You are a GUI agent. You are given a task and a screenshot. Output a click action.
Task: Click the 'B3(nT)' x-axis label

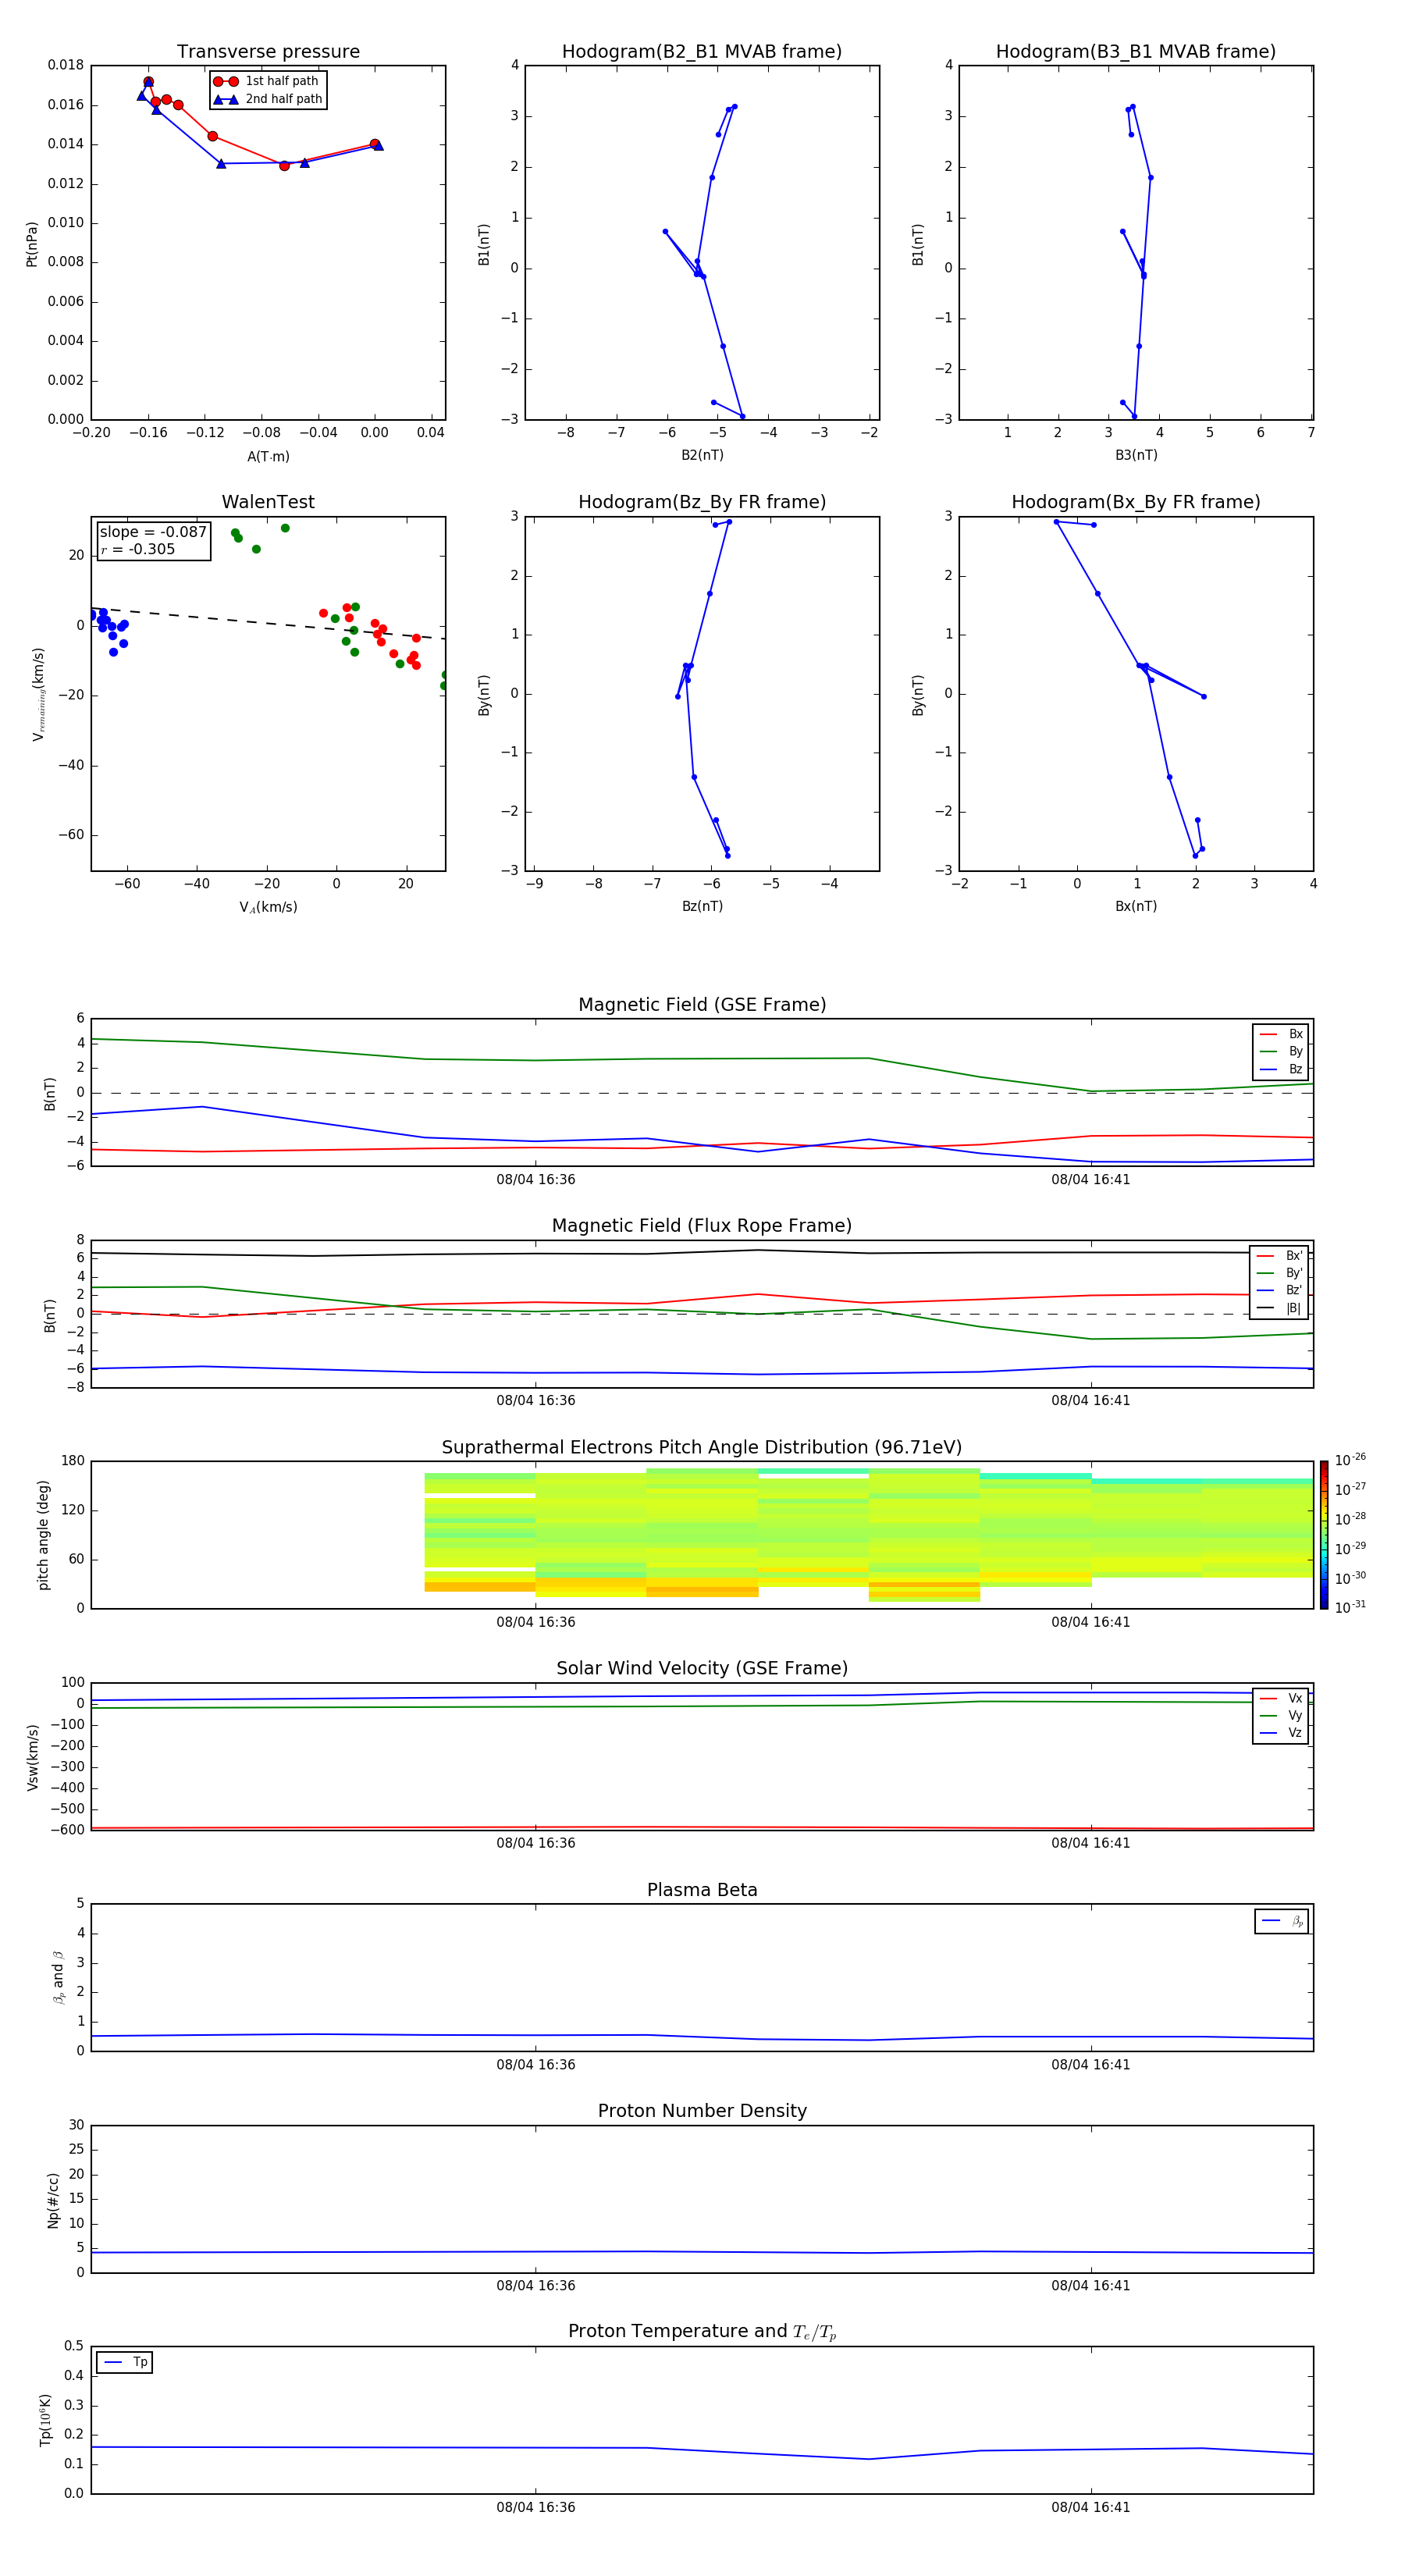[x=1136, y=455]
